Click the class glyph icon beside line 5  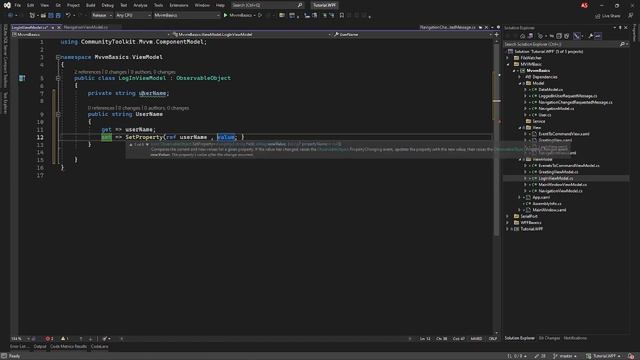tap(22, 78)
